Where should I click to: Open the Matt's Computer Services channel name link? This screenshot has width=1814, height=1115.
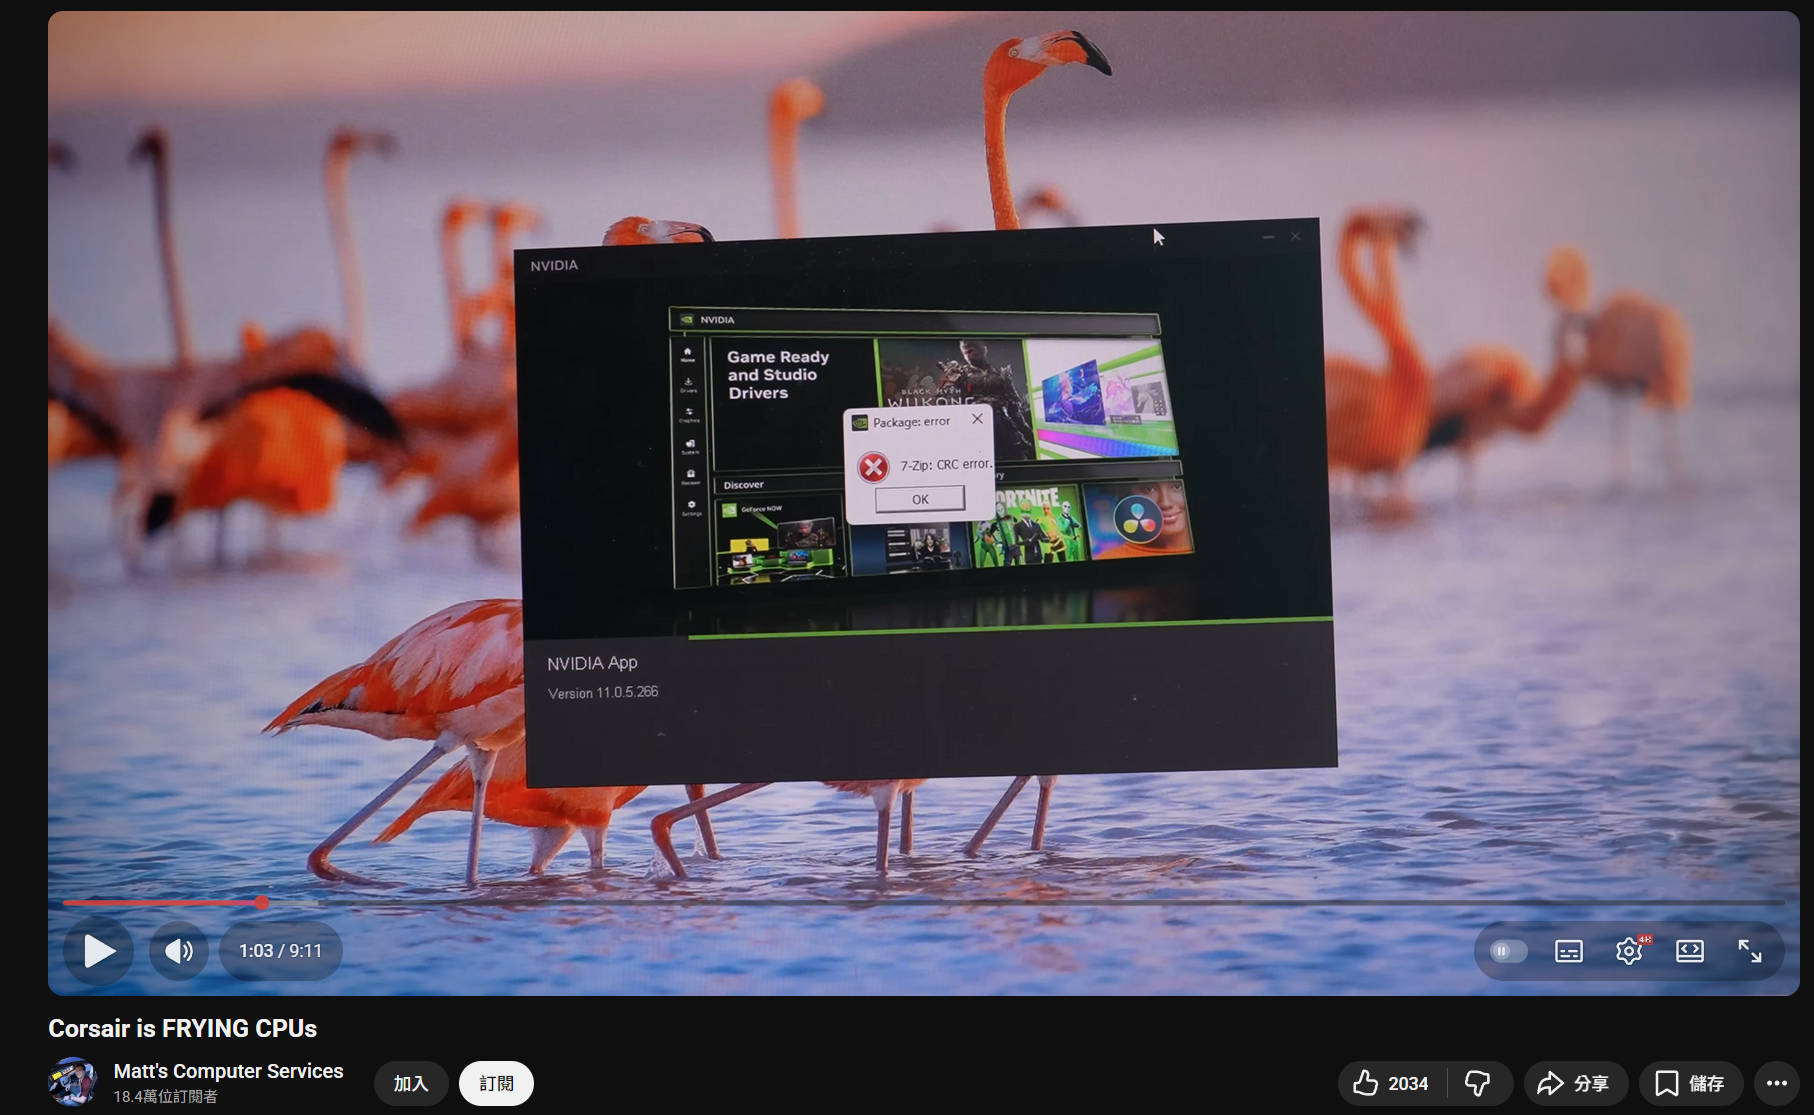coord(228,1071)
